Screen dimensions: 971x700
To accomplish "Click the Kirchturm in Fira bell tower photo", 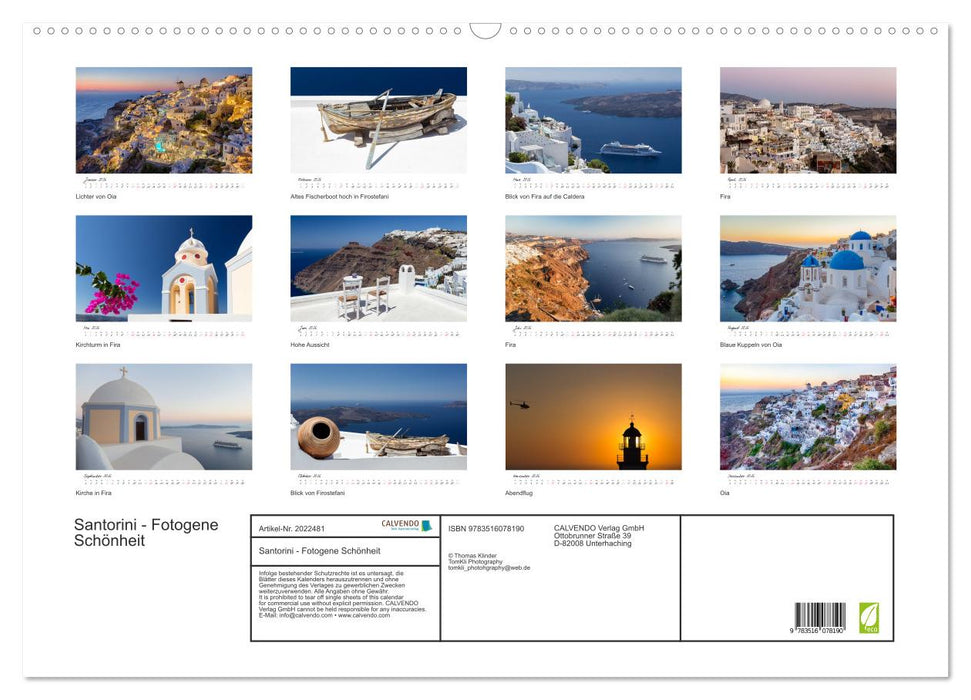I will tap(164, 268).
